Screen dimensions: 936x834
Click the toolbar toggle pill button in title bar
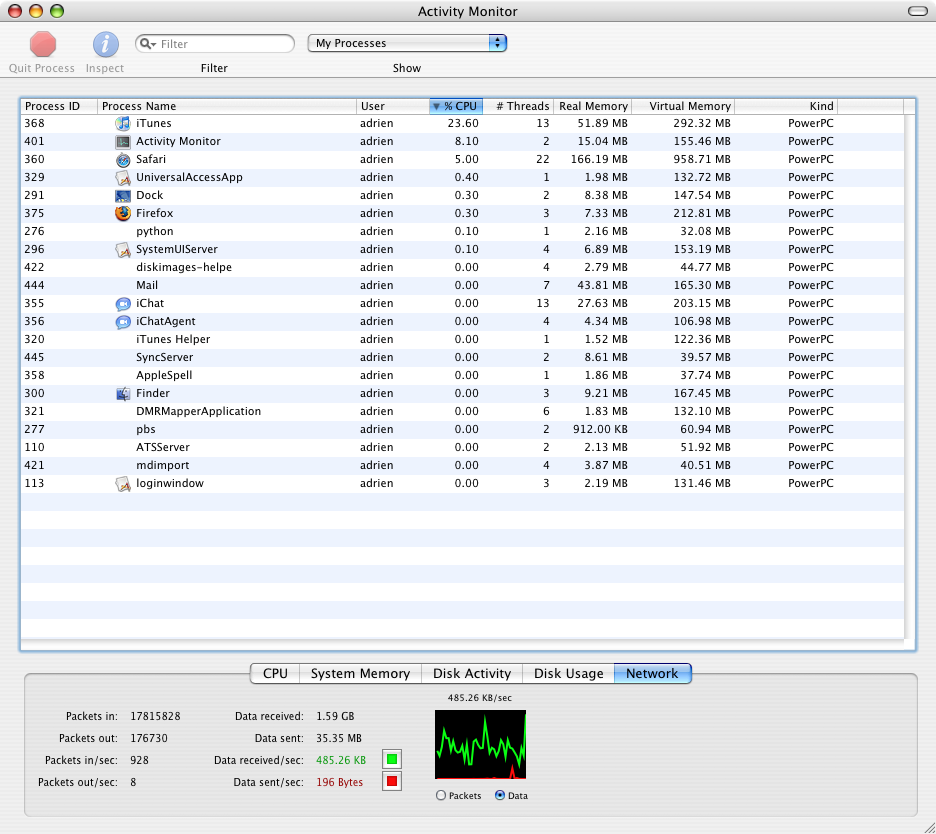[917, 11]
